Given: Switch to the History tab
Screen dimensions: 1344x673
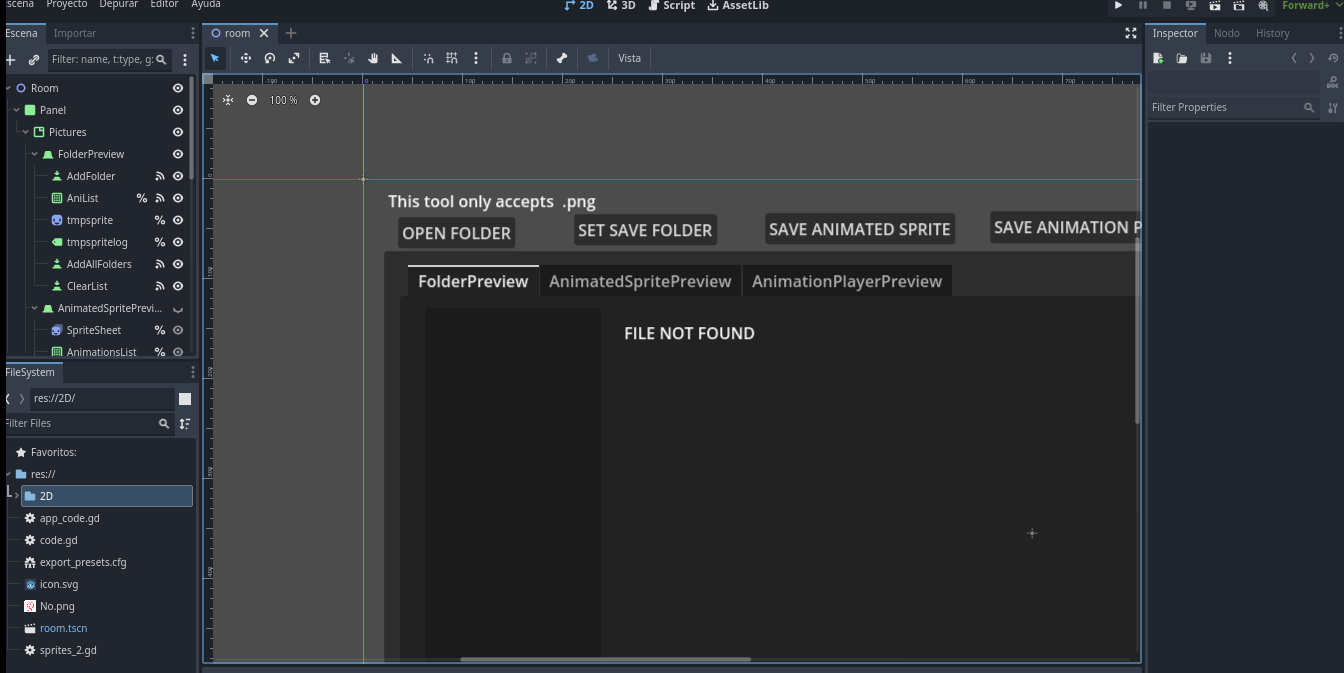Looking at the screenshot, I should (x=1273, y=33).
